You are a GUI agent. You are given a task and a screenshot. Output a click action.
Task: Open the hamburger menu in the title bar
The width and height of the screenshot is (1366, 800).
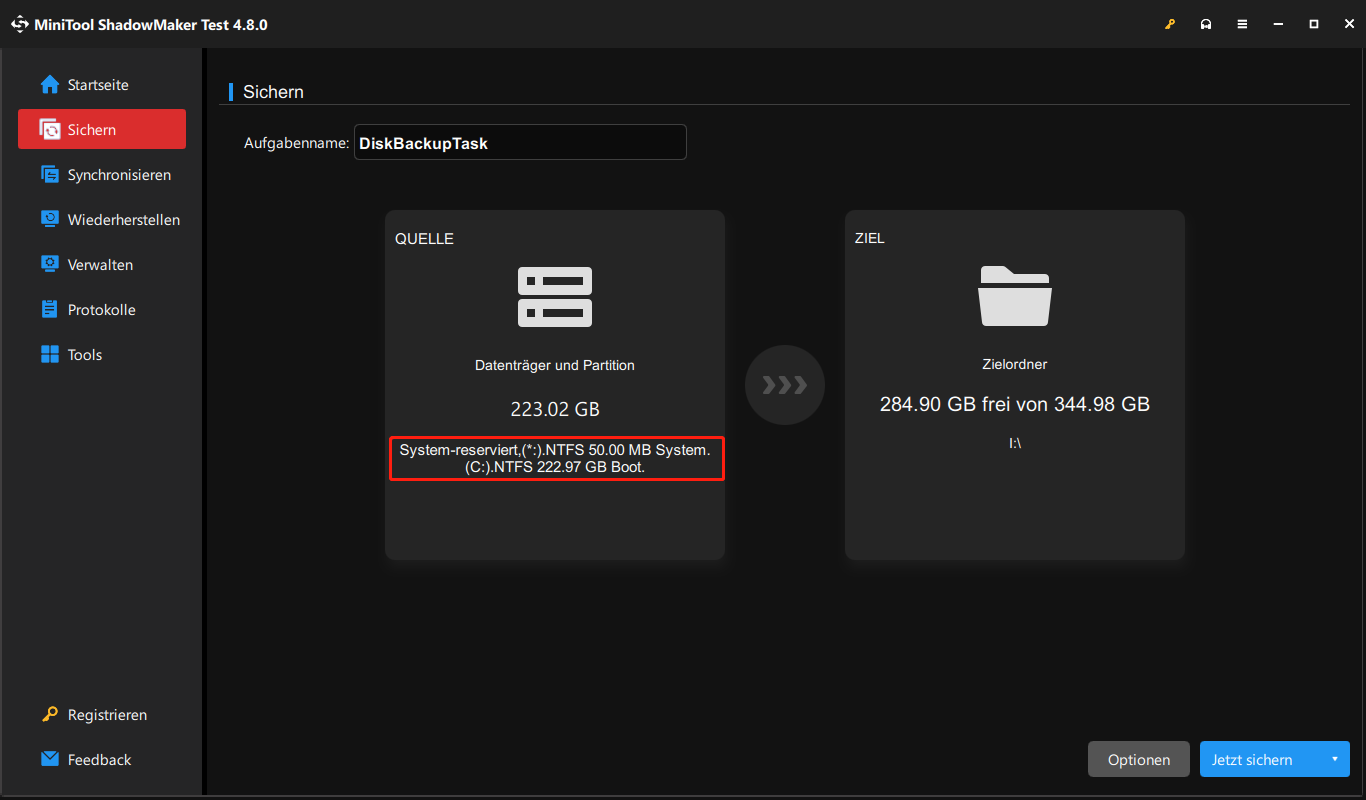click(x=1241, y=23)
